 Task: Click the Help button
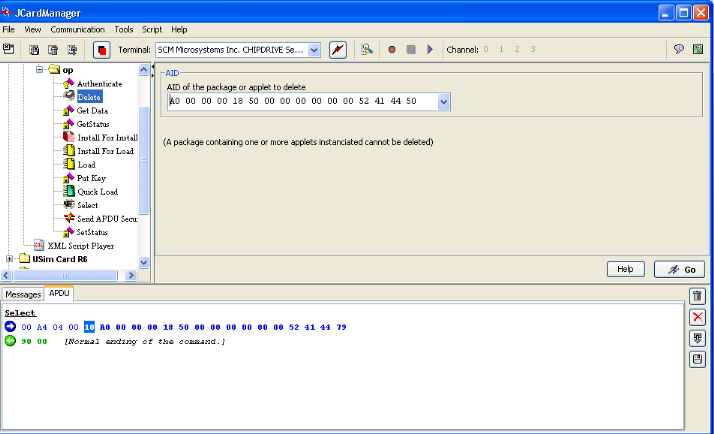click(625, 269)
